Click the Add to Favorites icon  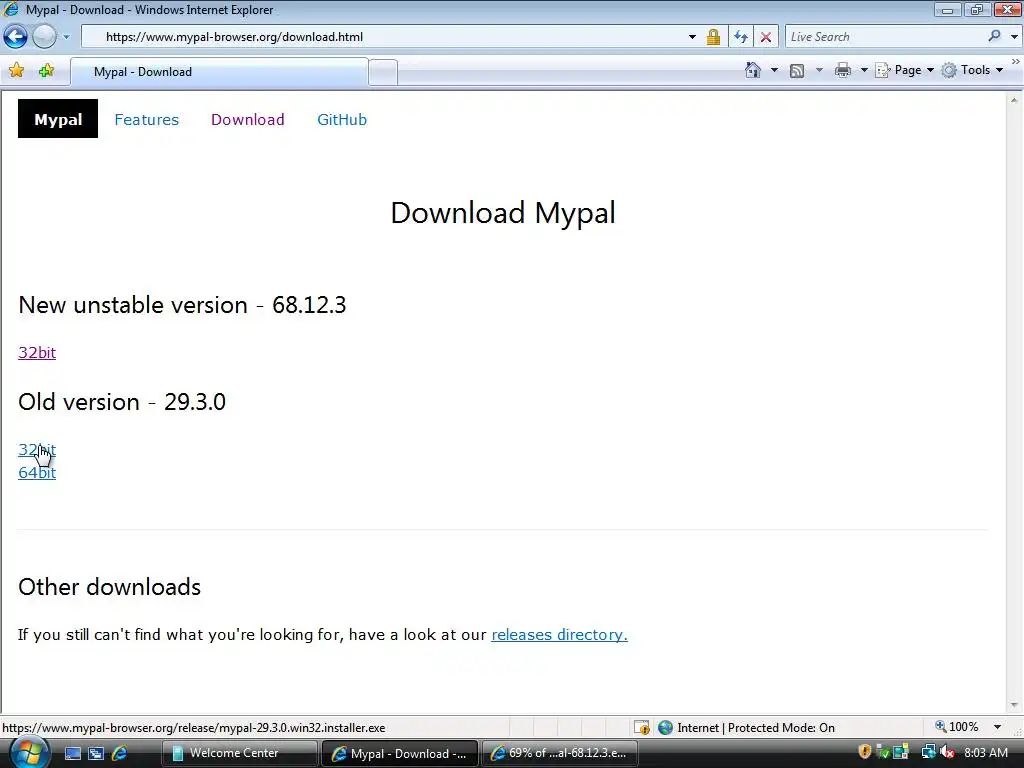pyautogui.click(x=46, y=71)
